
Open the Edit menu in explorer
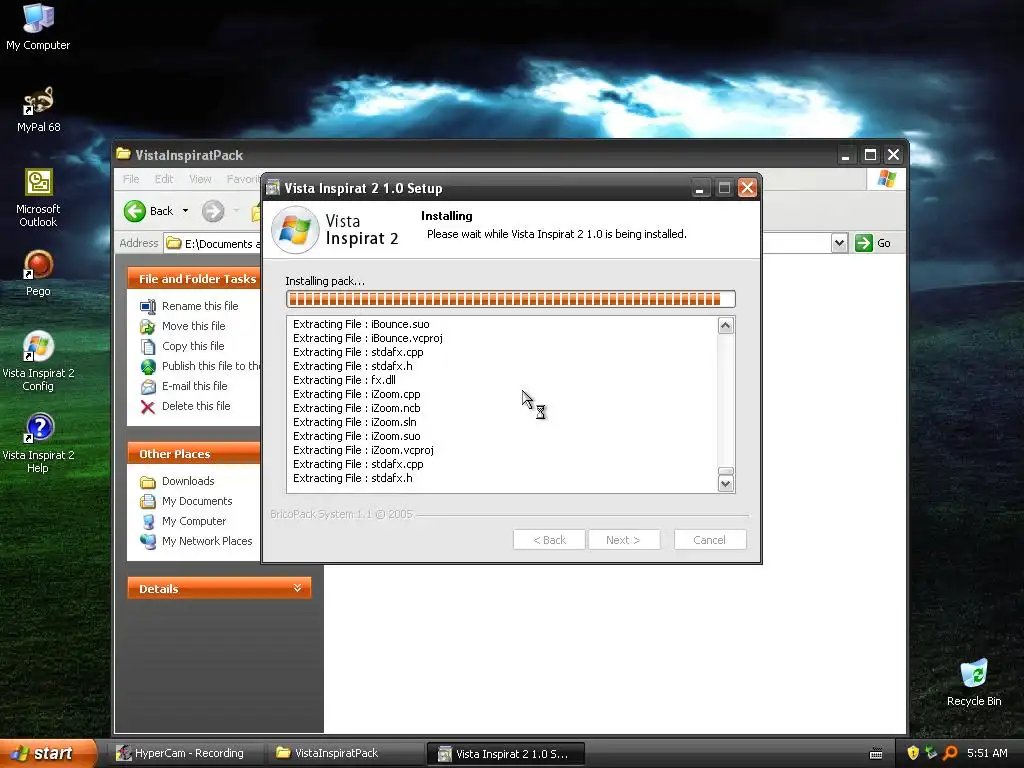click(x=163, y=179)
